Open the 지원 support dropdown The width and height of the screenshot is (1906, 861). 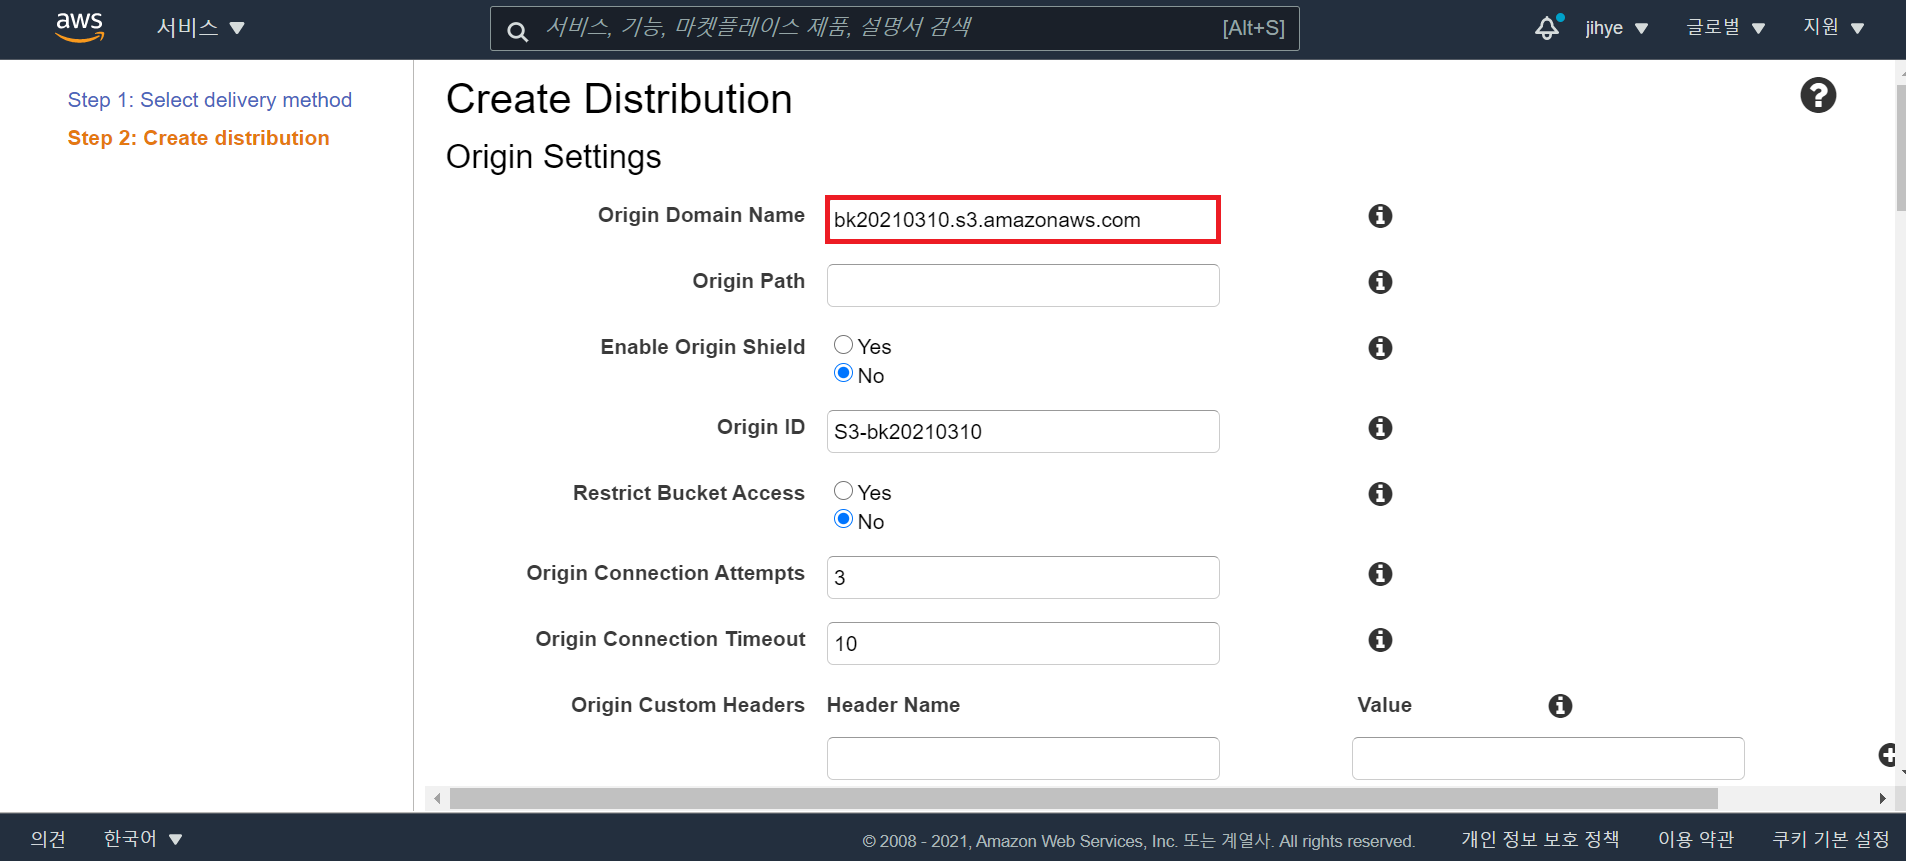(x=1833, y=28)
